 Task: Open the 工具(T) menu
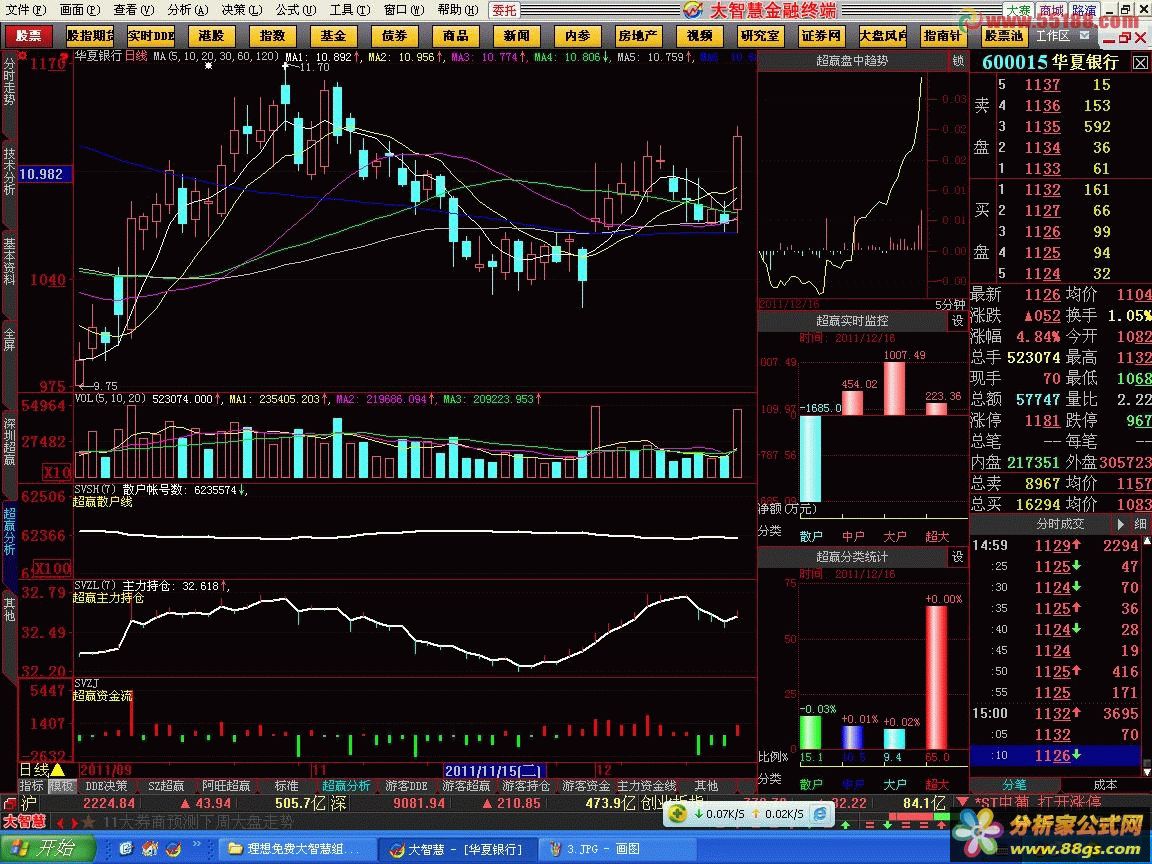click(350, 10)
